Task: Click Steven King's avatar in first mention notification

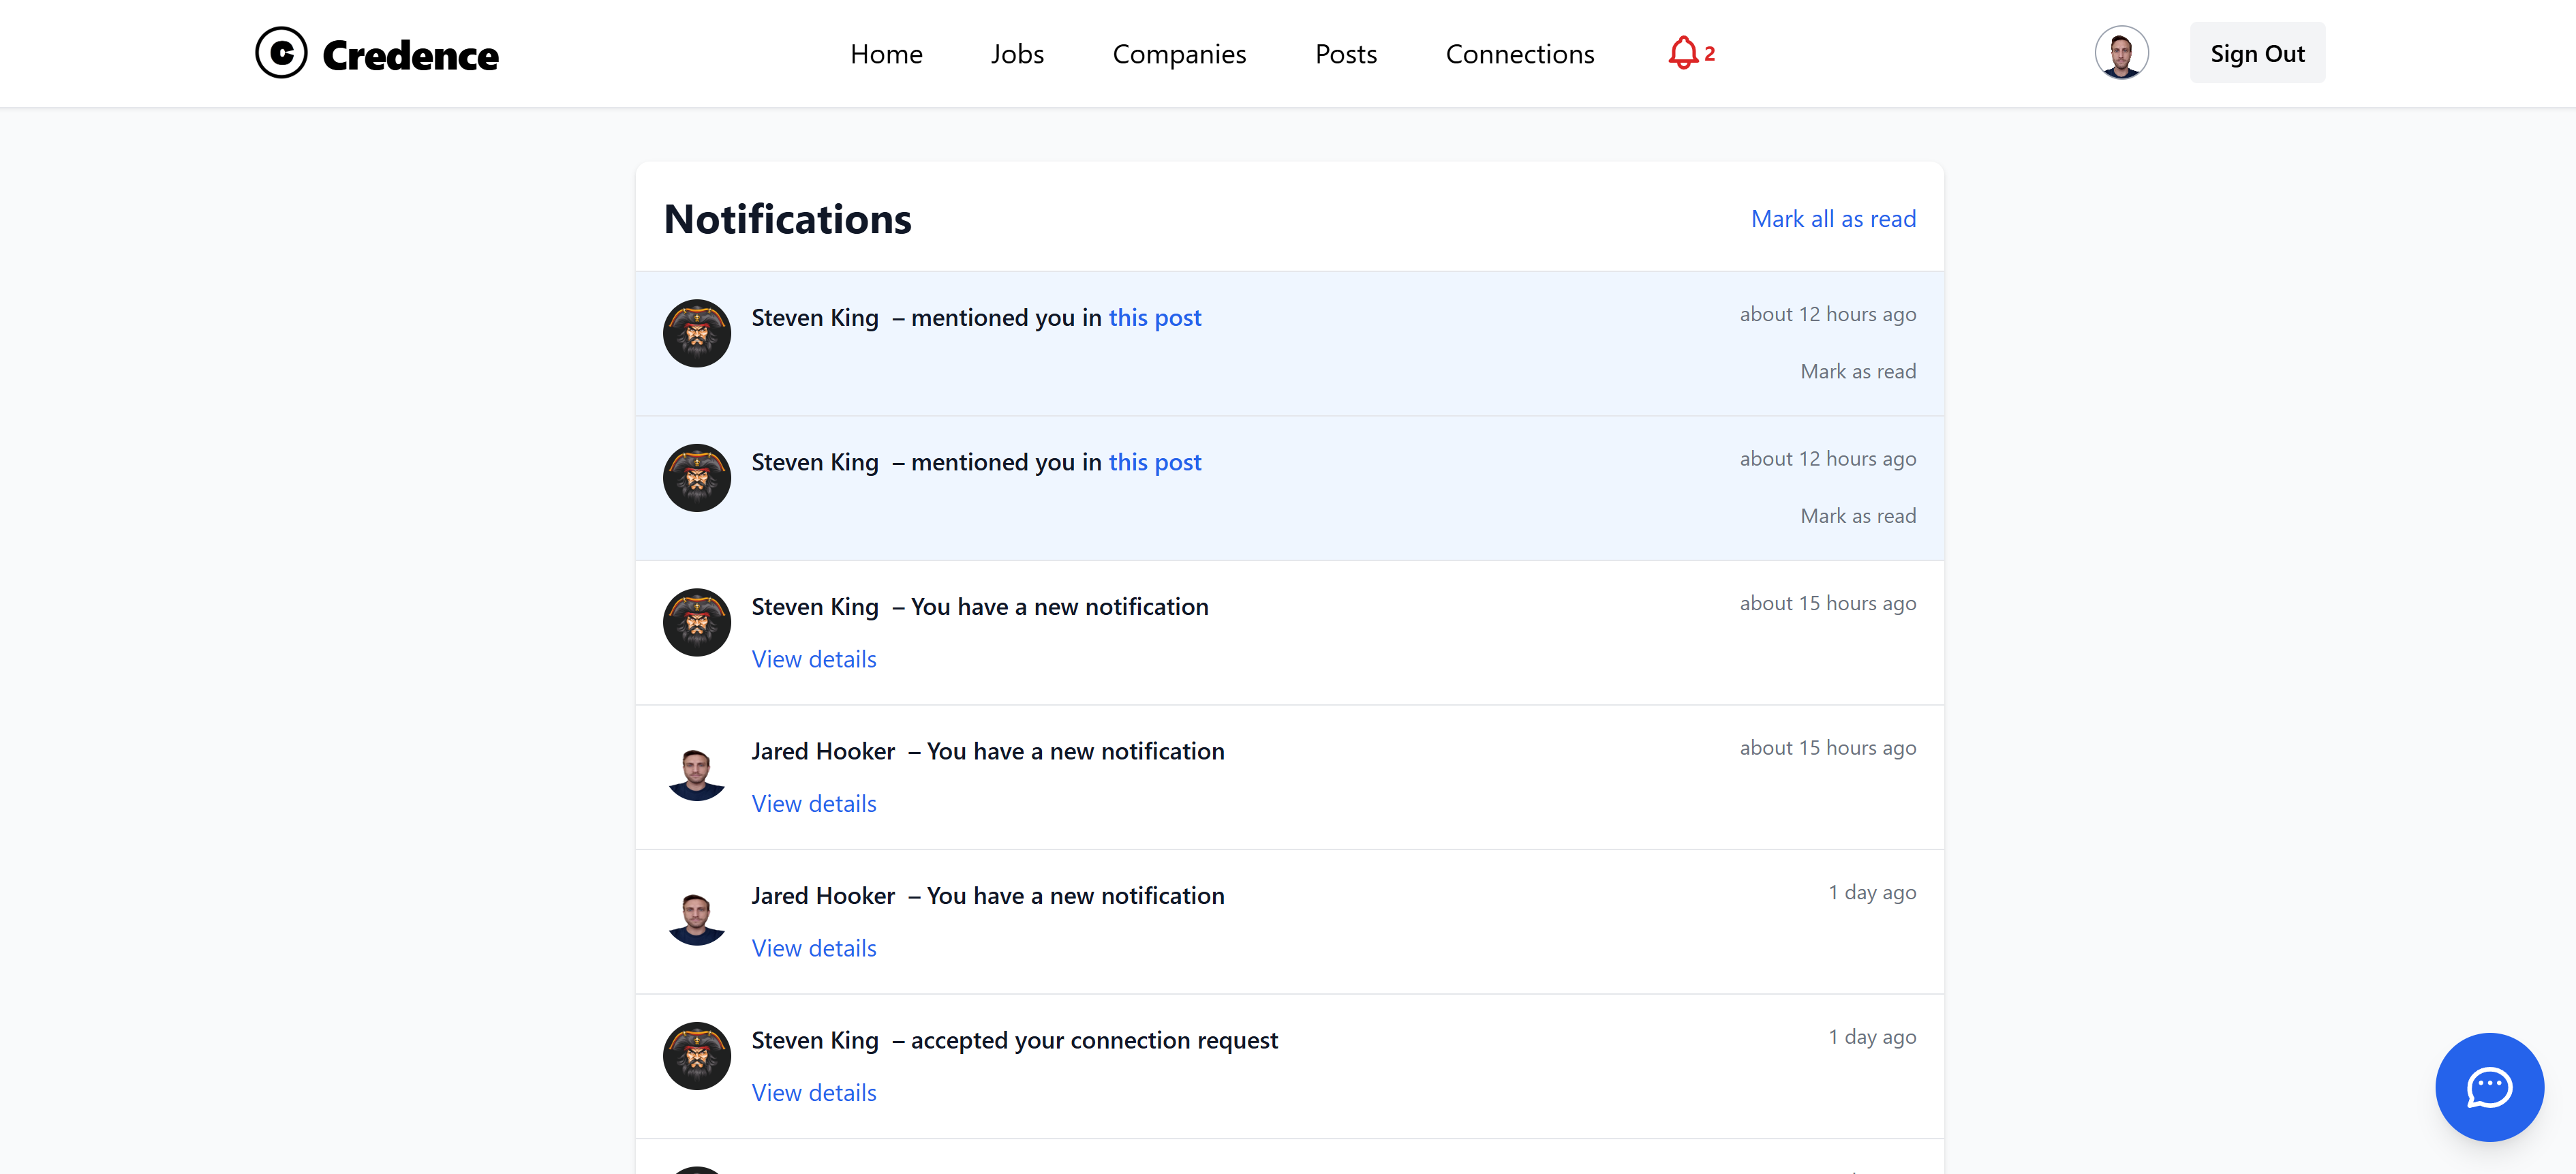Action: 696,333
